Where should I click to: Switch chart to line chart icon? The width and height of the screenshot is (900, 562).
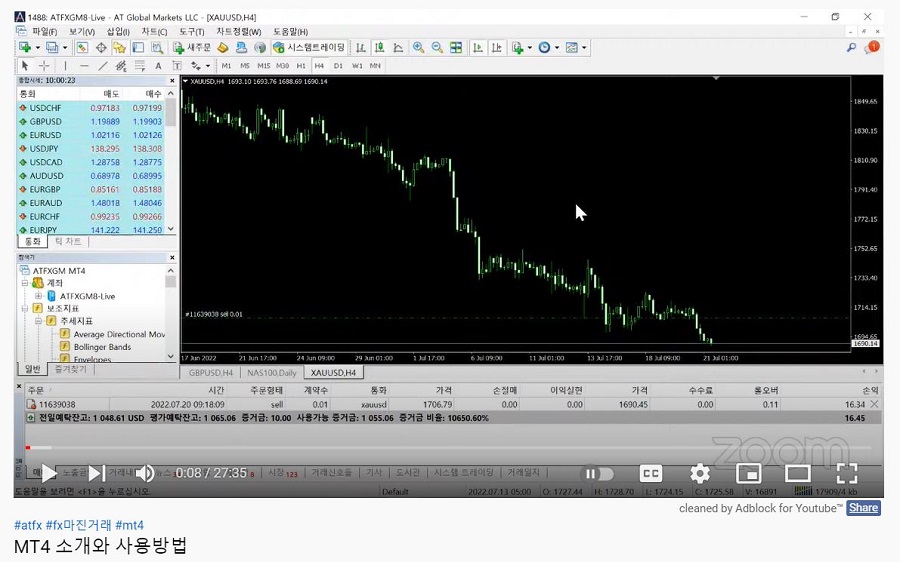pyautogui.click(x=398, y=48)
